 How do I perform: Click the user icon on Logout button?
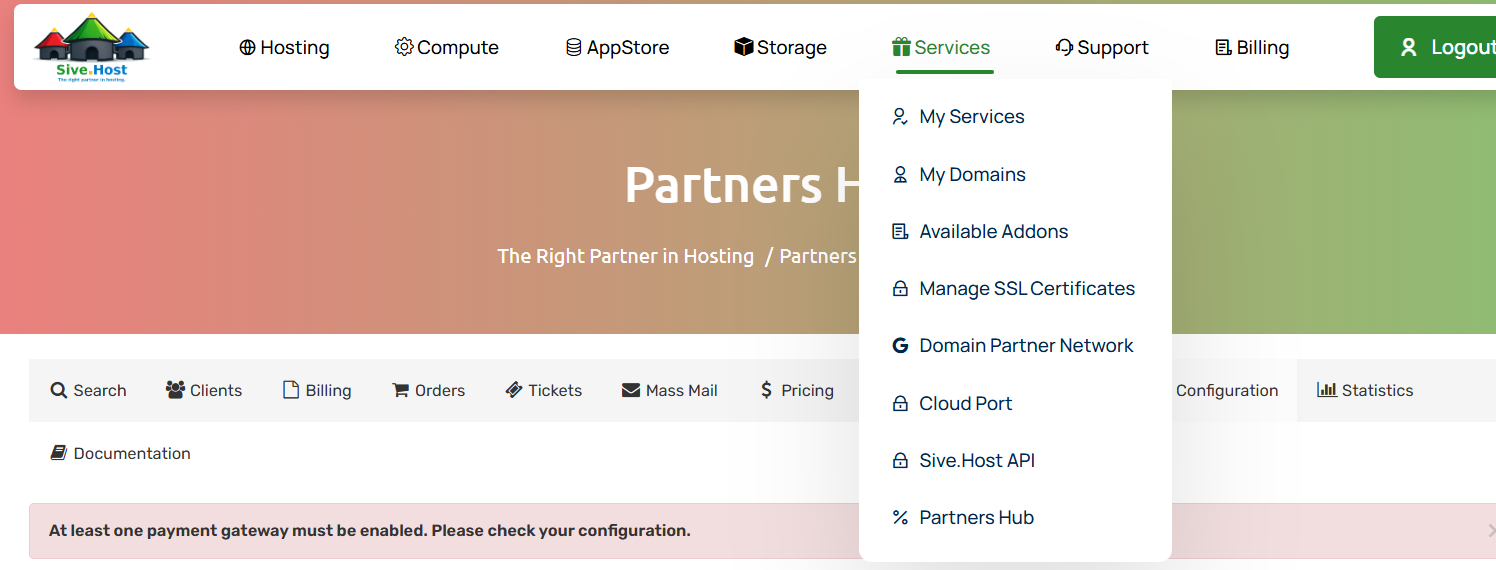(1409, 47)
